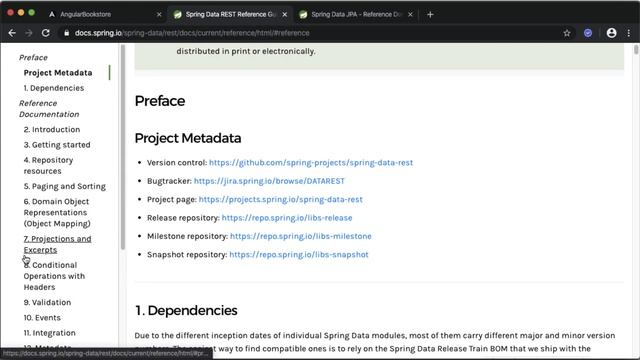The image size is (640, 360).
Task: Open 2. Introduction in the sidebar
Action: (52, 129)
